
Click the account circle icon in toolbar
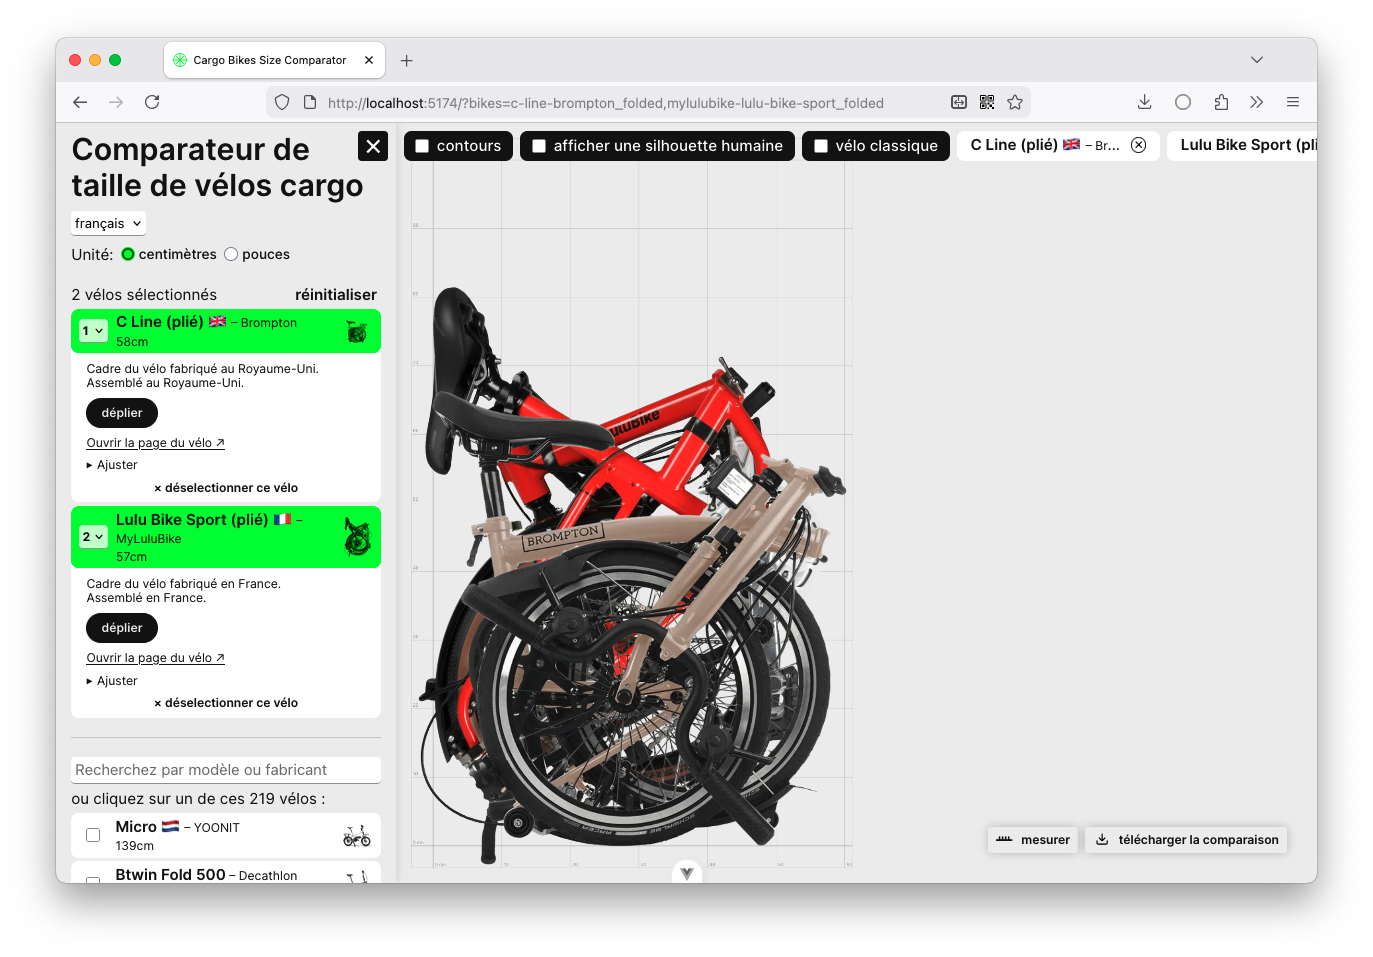point(1183,102)
